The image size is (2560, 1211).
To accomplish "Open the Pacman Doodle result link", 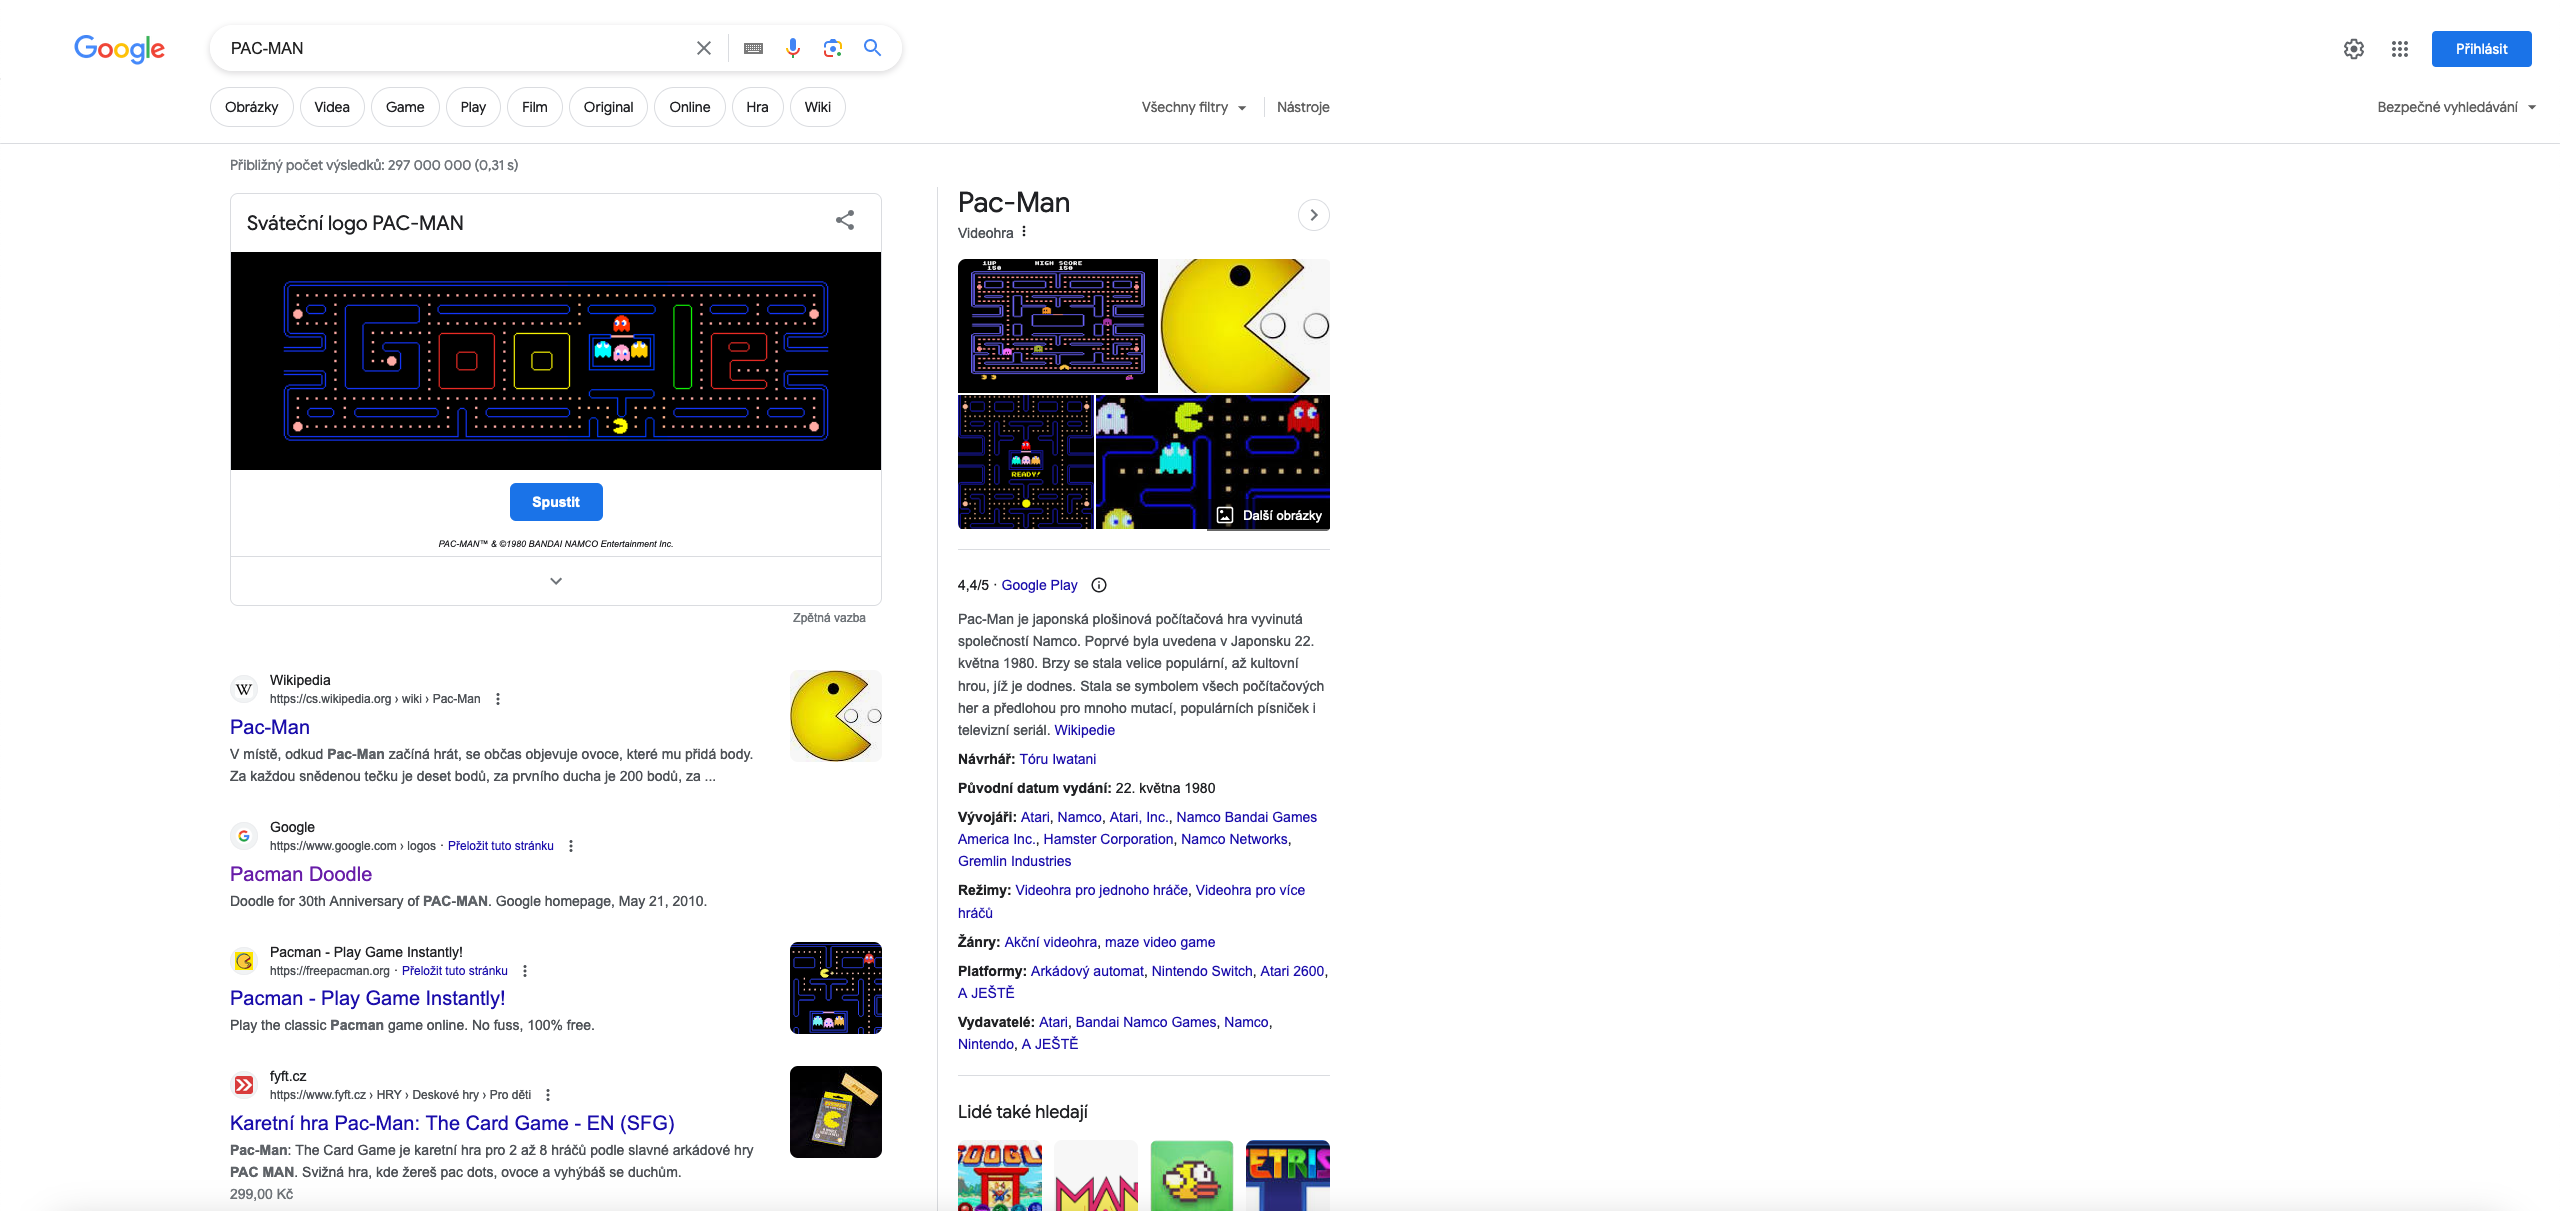I will click(x=301, y=874).
